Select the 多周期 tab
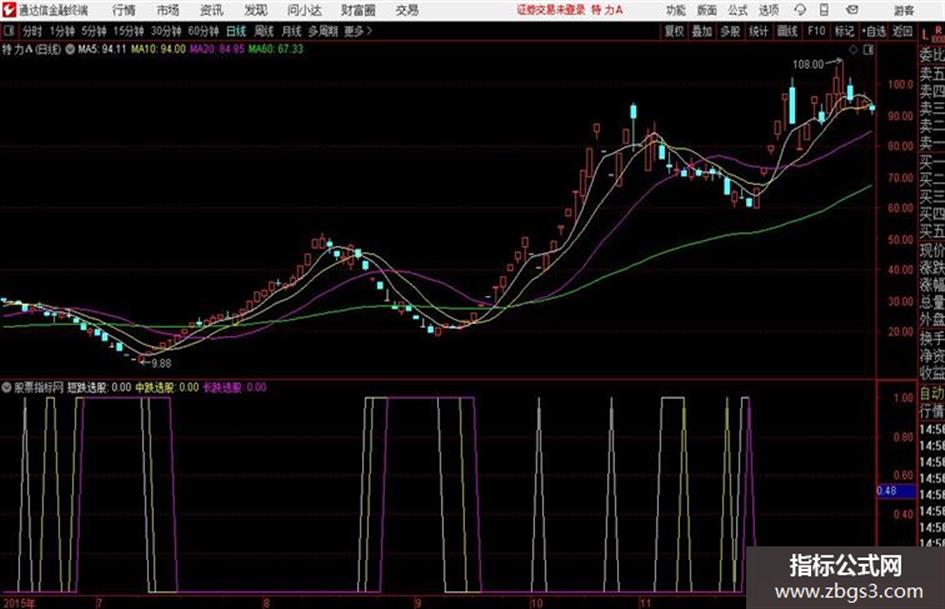The width and height of the screenshot is (945, 609). coord(324,31)
